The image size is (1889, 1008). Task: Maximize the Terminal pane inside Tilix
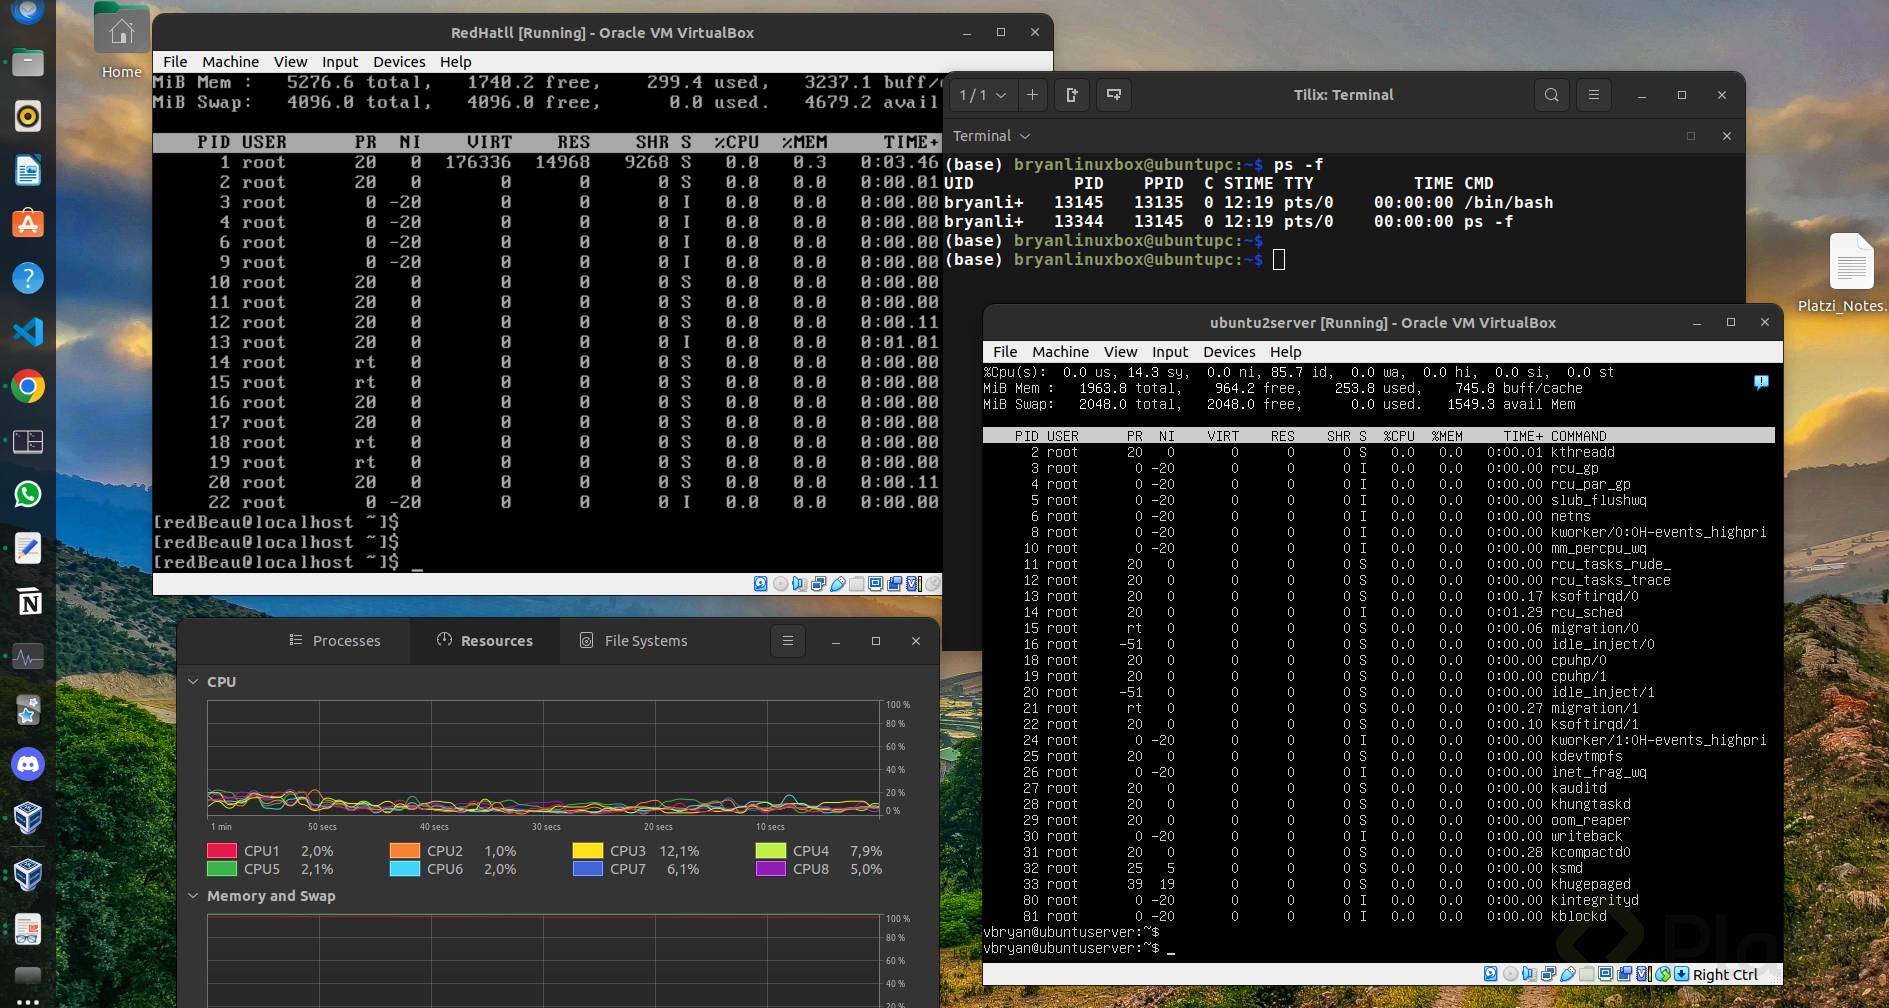pos(1691,136)
